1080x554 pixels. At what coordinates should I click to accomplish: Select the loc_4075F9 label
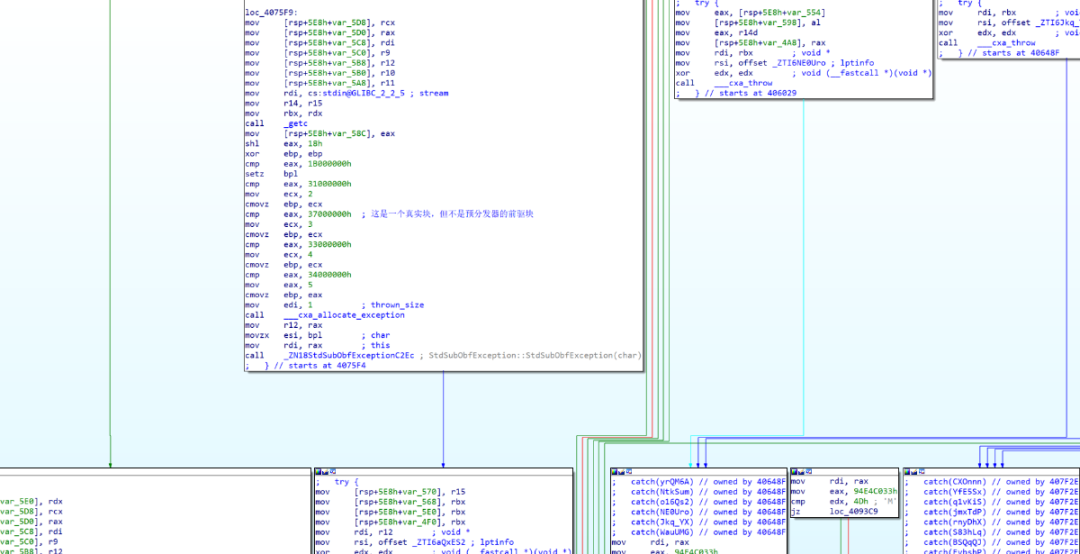pyautogui.click(x=269, y=12)
